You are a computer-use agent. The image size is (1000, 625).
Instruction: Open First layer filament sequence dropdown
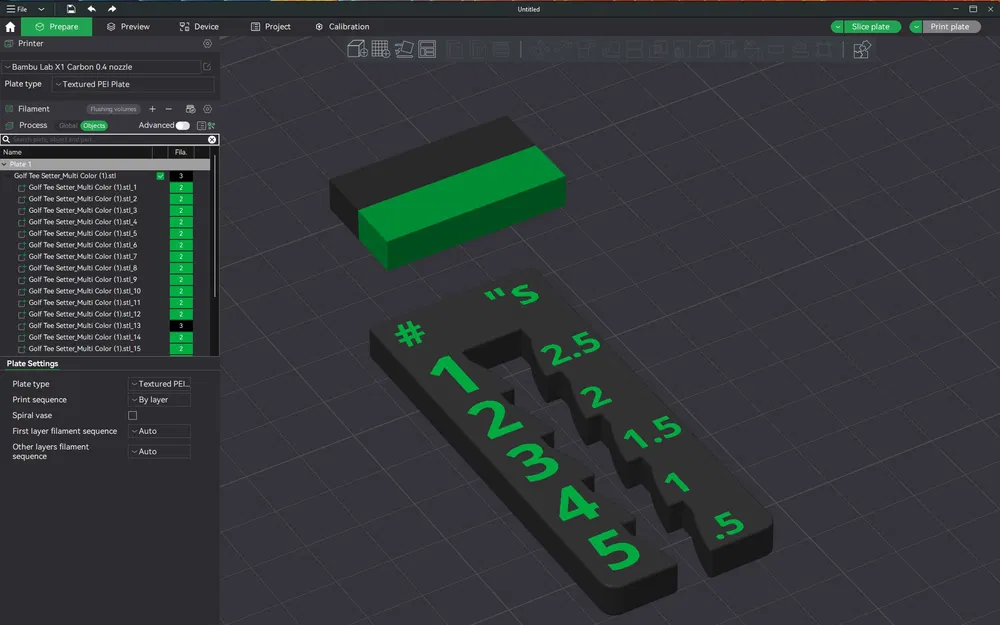[x=159, y=431]
